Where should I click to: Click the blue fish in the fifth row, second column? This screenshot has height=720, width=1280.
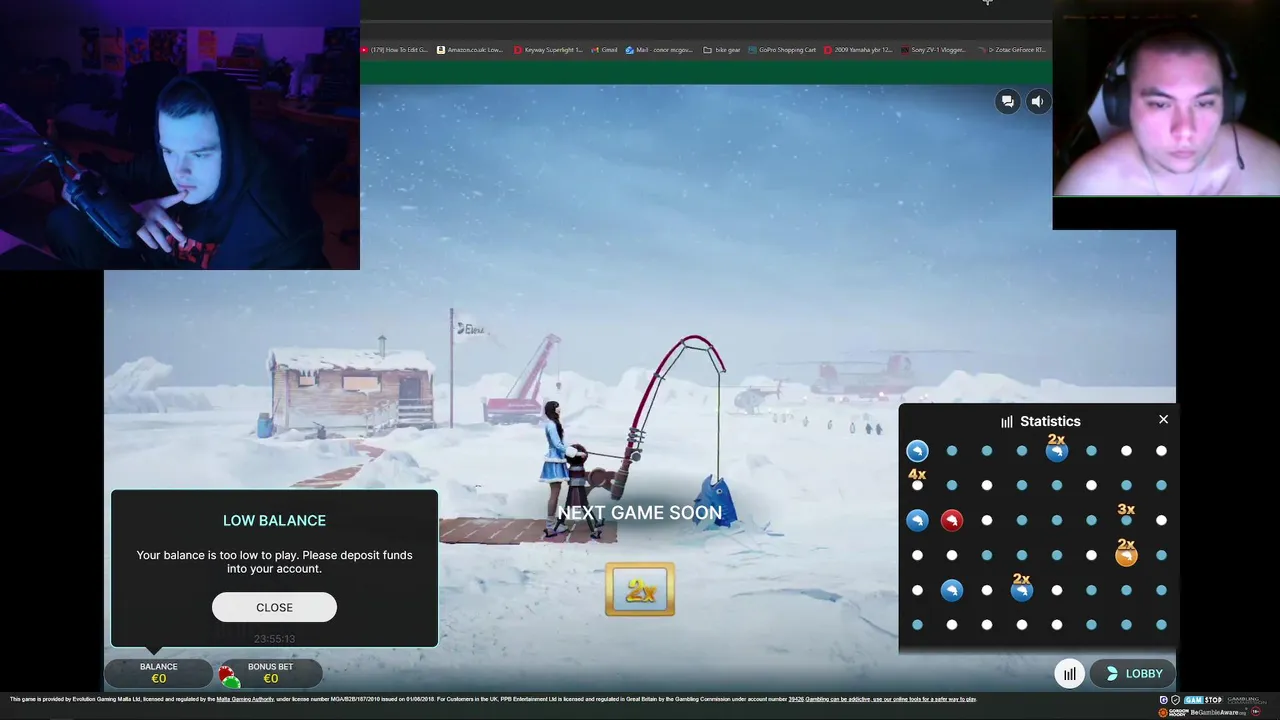click(952, 590)
